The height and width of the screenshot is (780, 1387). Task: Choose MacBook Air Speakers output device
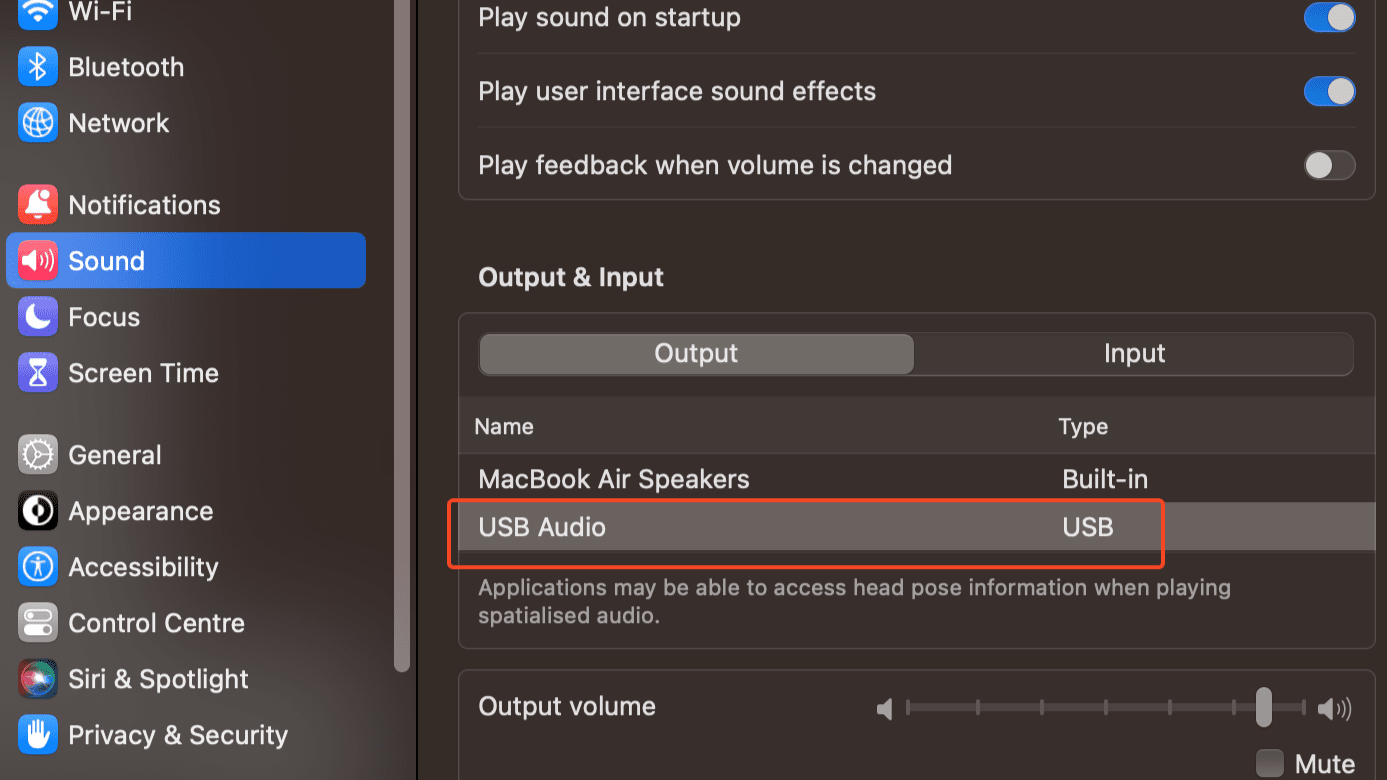coord(917,479)
